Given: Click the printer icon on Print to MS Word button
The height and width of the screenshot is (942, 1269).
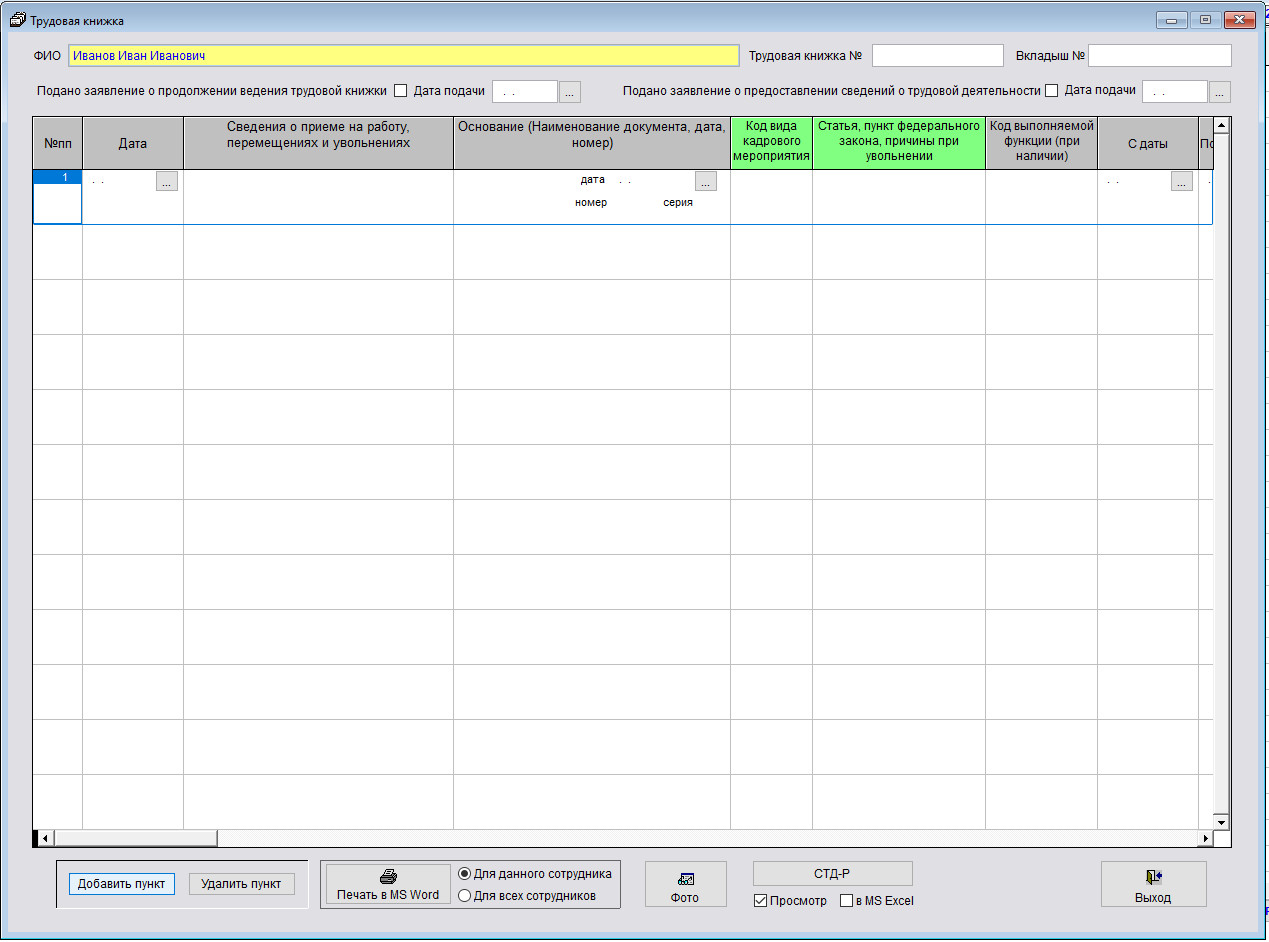Looking at the screenshot, I should [388, 877].
